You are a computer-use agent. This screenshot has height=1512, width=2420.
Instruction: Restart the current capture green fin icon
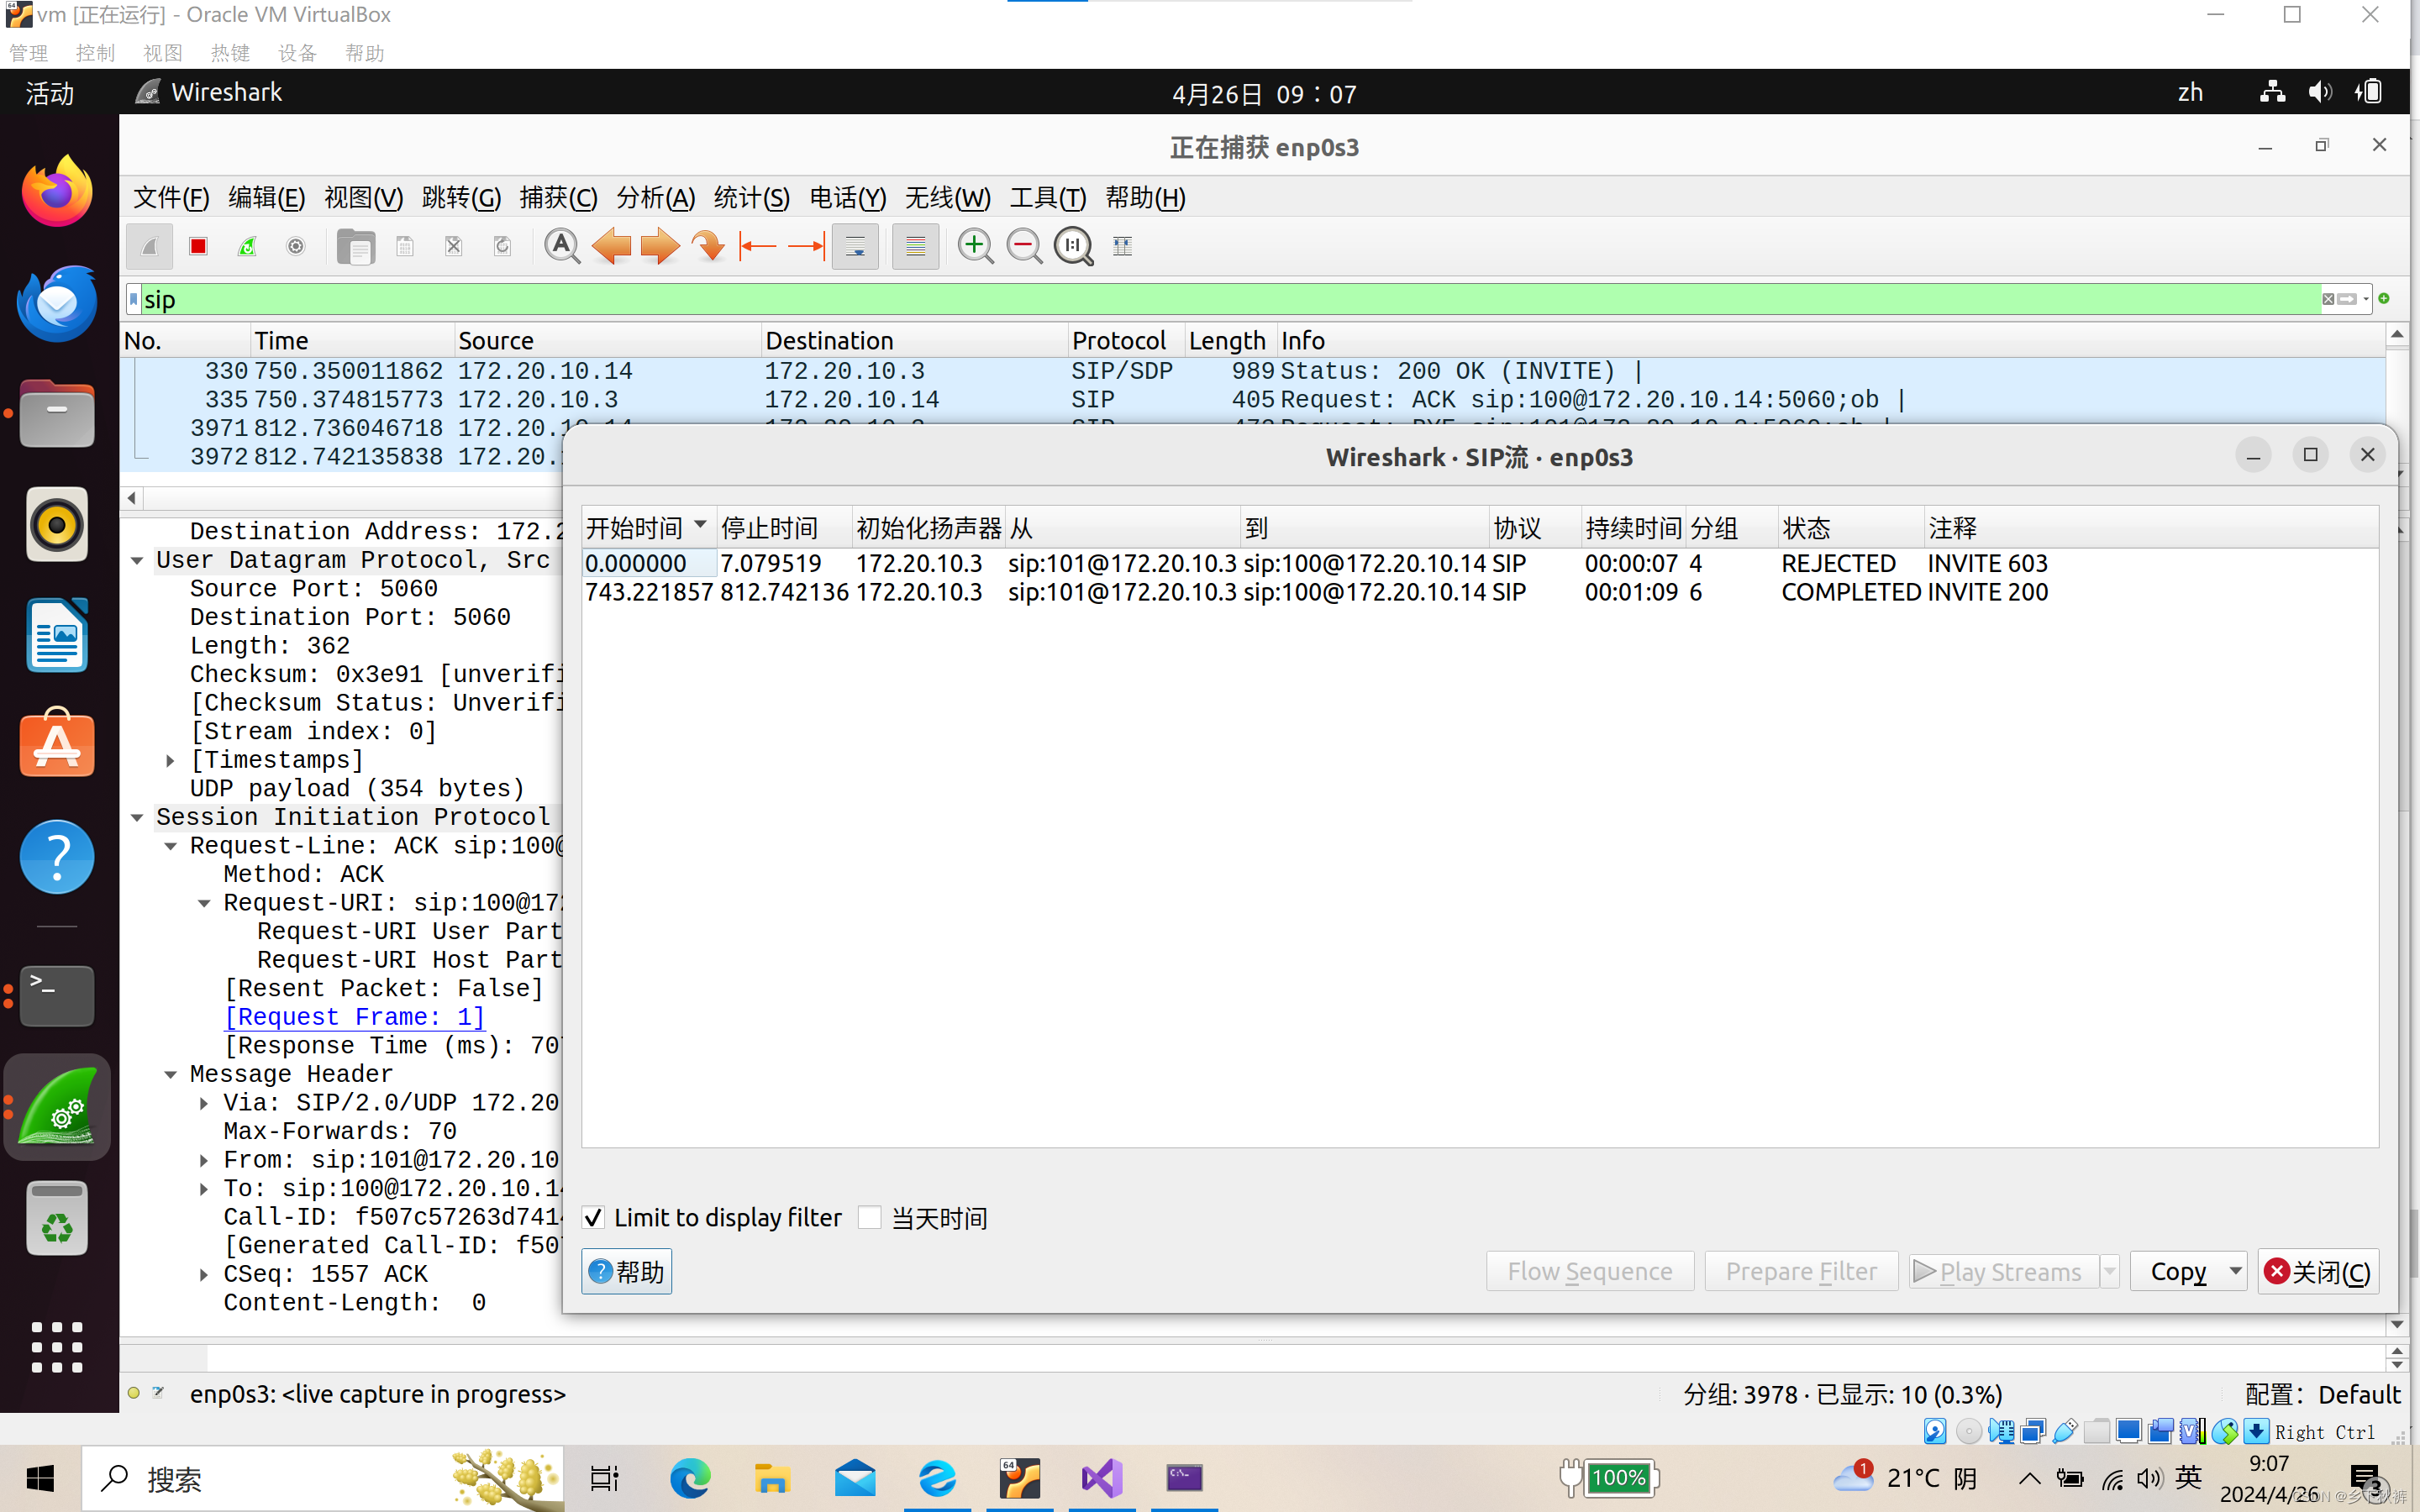coord(247,246)
